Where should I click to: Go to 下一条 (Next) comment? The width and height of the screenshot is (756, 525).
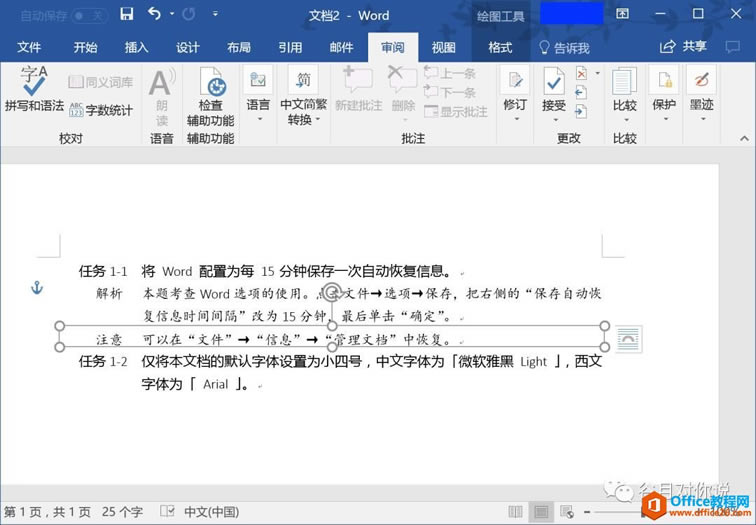tap(450, 92)
